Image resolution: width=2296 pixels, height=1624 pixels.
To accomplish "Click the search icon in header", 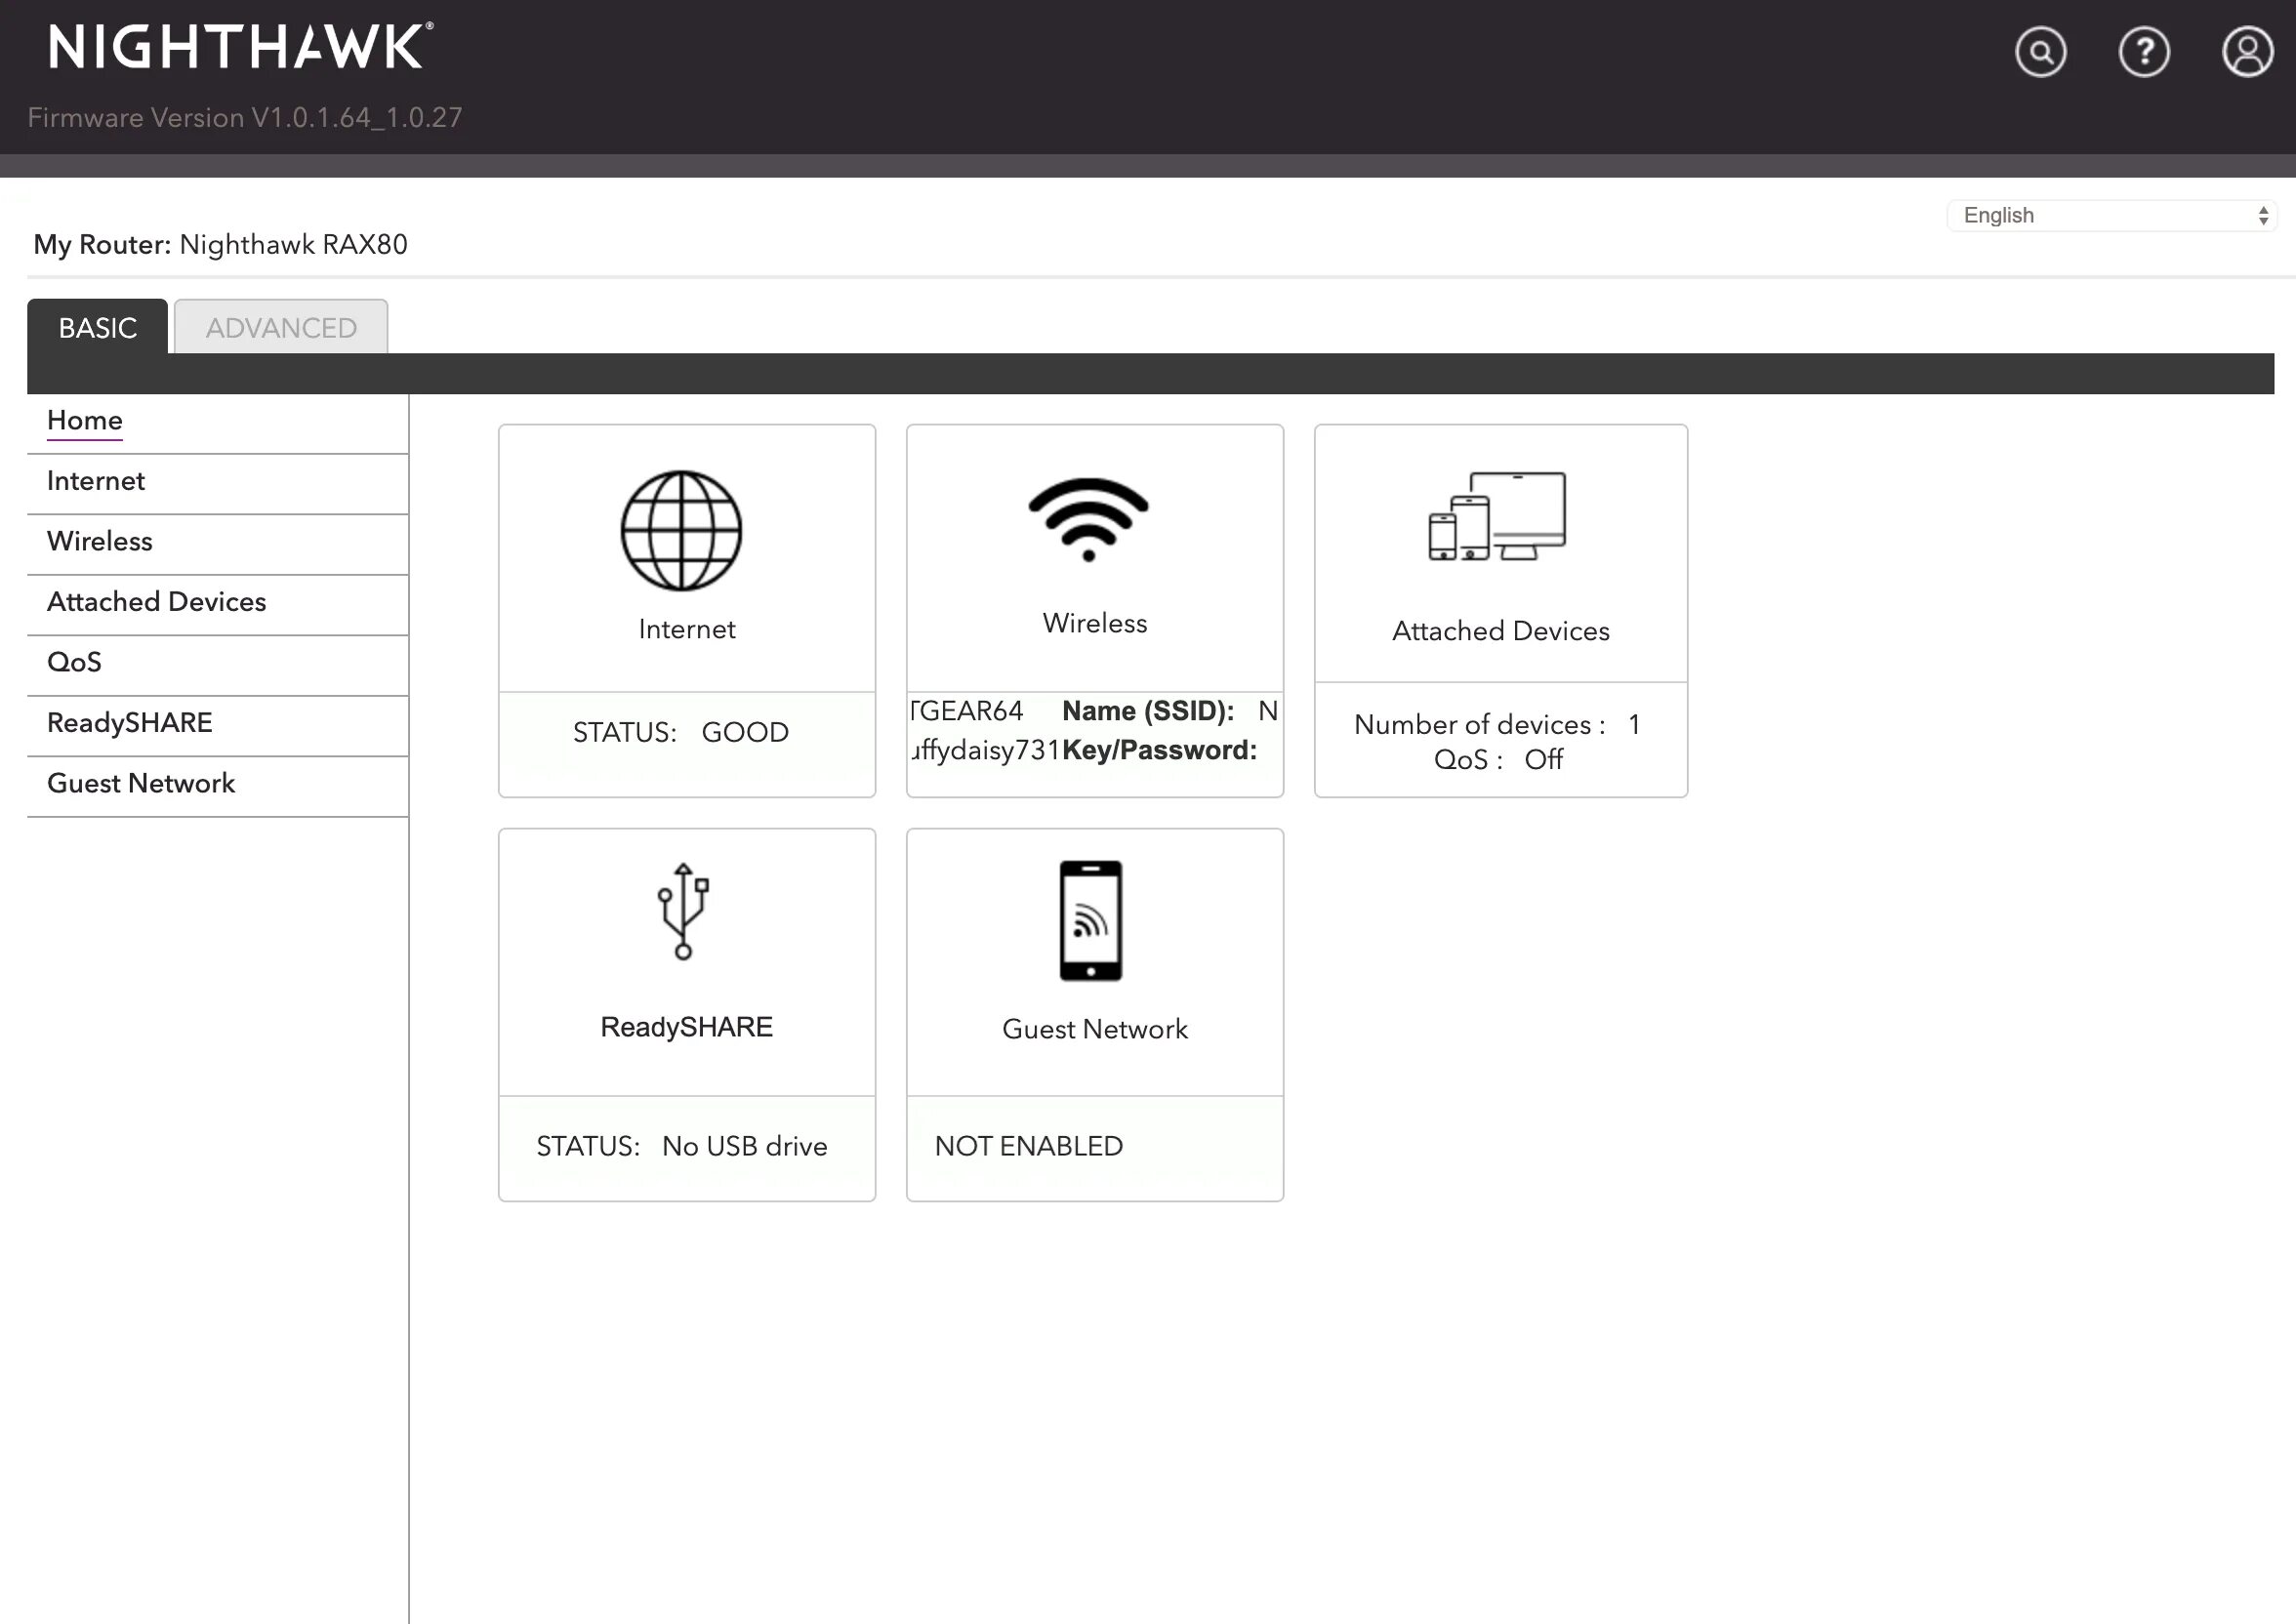I will tap(2040, 52).
